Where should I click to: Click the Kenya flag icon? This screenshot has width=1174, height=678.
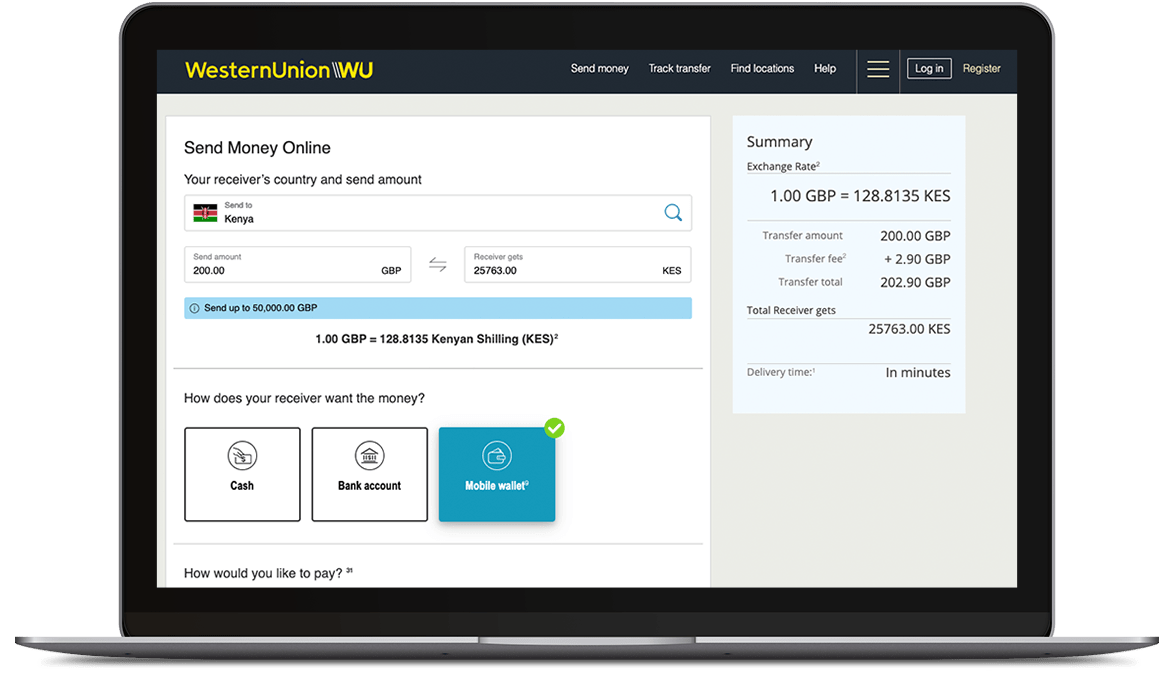[205, 213]
